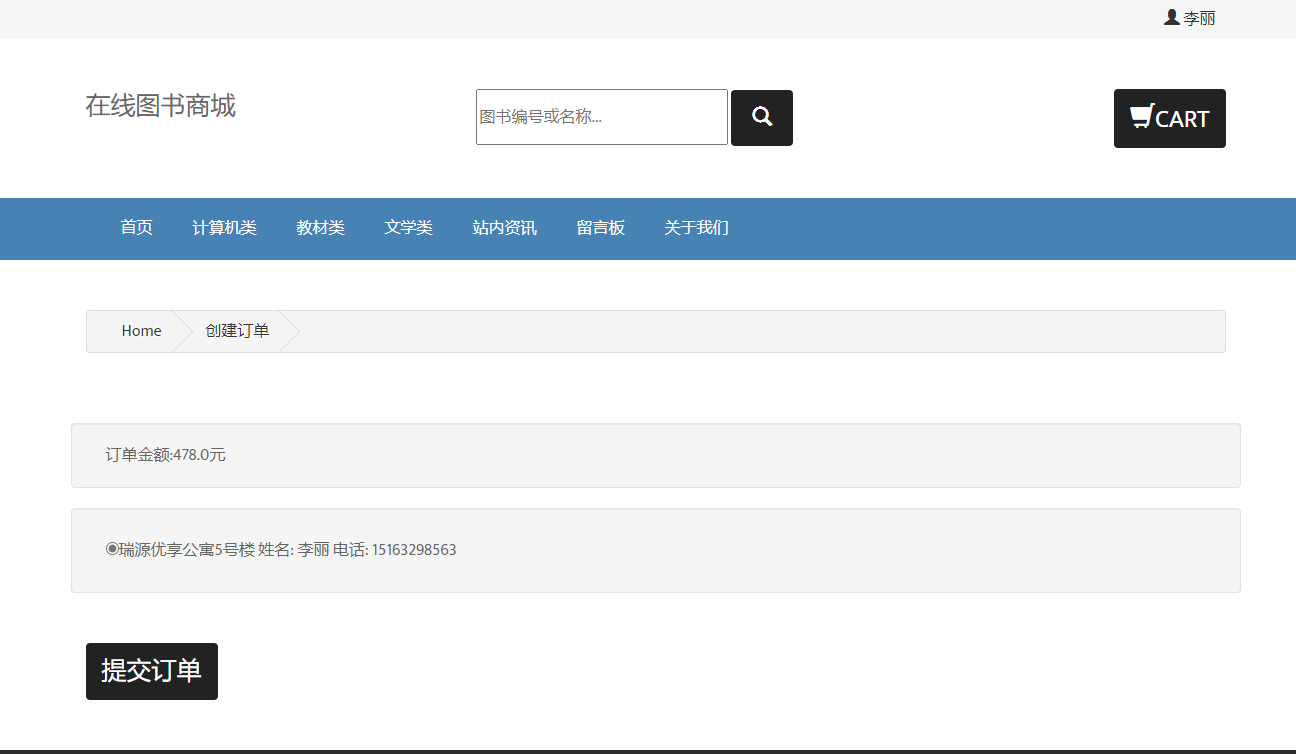This screenshot has width=1296, height=754.
Task: Click the magnifying glass search icon
Action: click(761, 117)
